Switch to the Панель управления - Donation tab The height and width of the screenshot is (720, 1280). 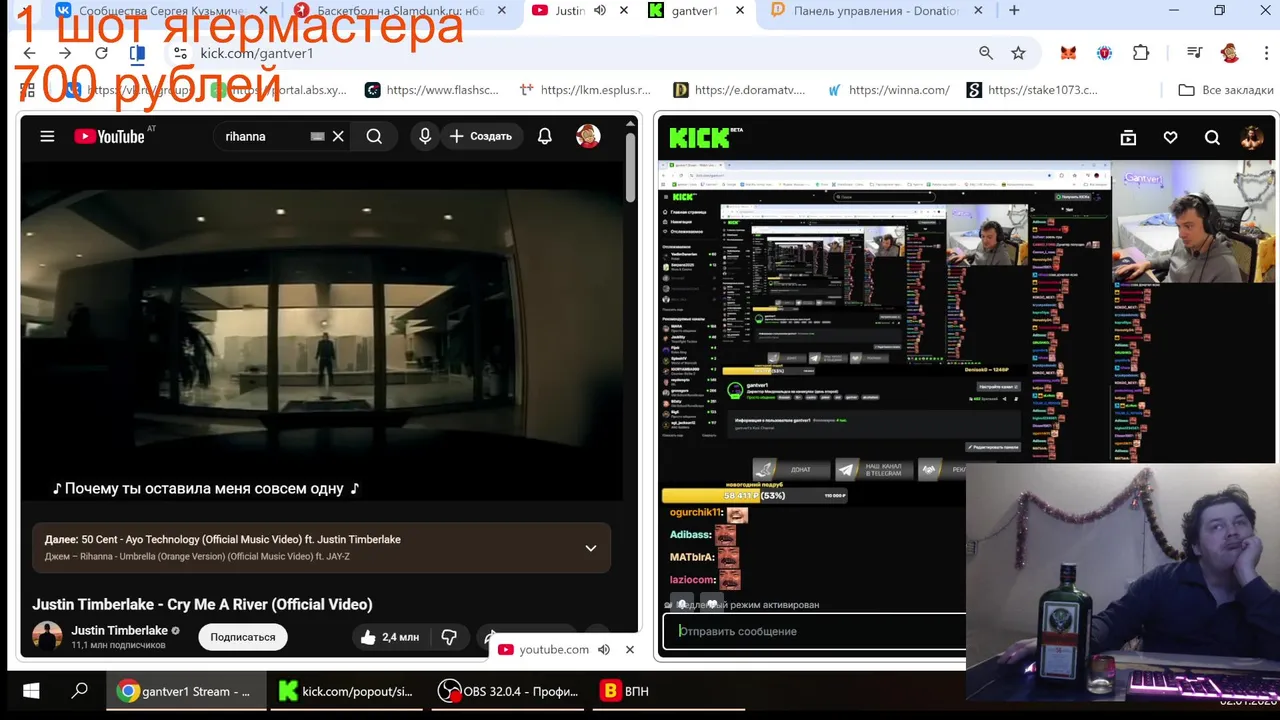[x=875, y=11]
